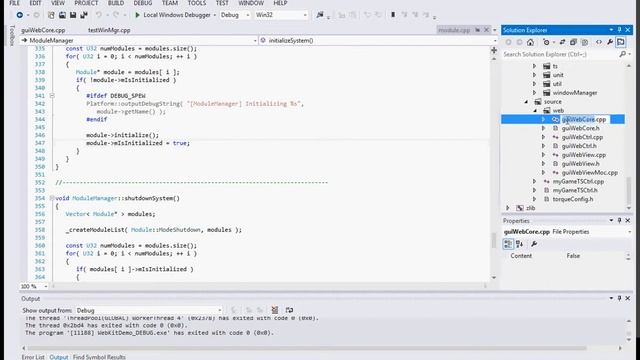This screenshot has height=360, width=640.
Task: Open the VIEW menu
Action: 58,3
